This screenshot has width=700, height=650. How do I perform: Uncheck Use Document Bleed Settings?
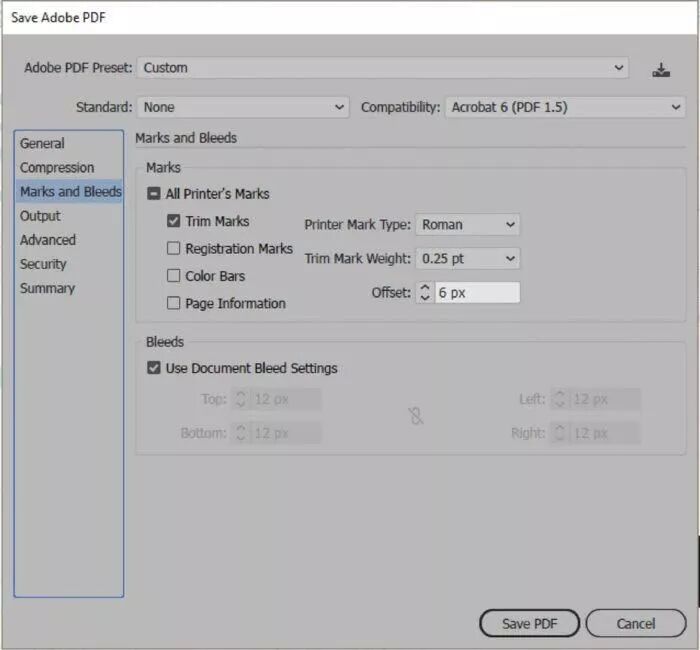154,368
